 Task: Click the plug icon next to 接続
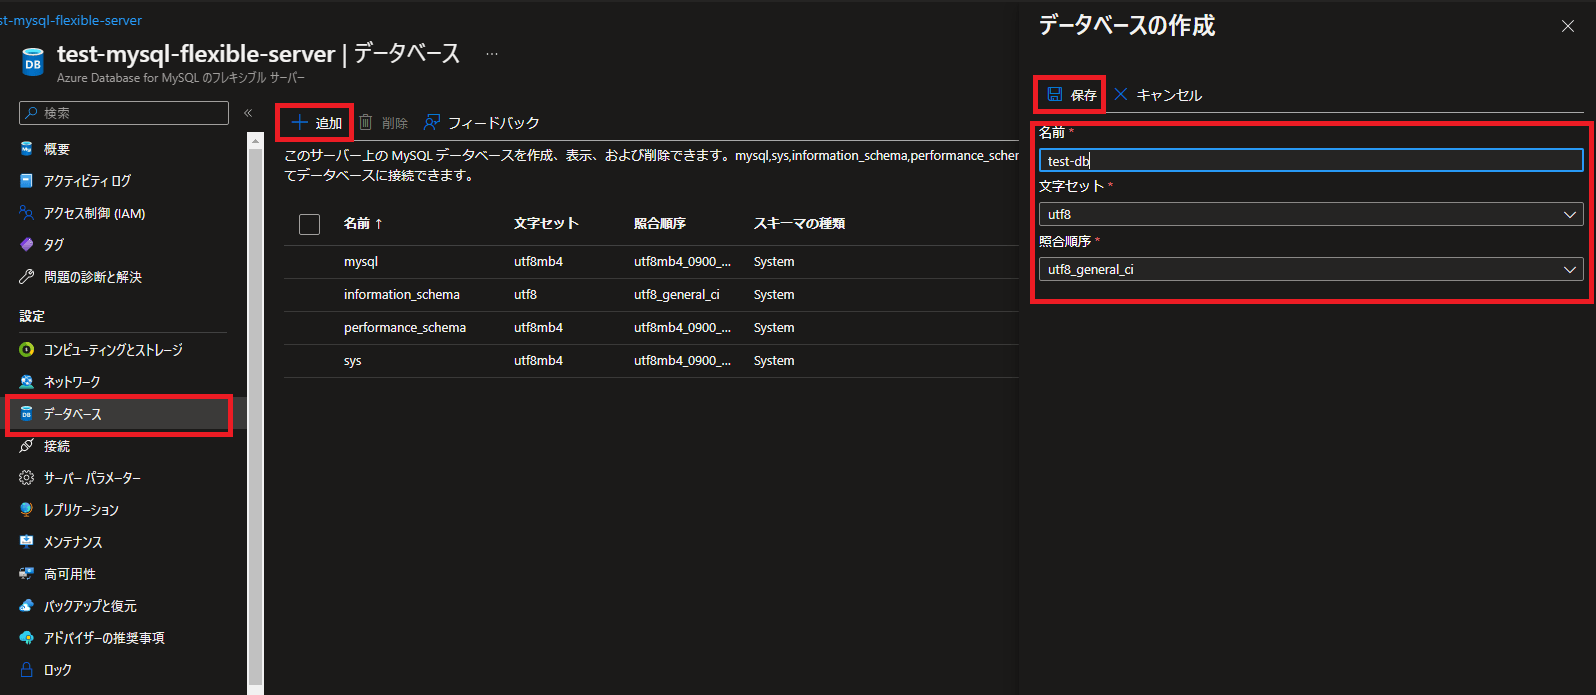(27, 446)
